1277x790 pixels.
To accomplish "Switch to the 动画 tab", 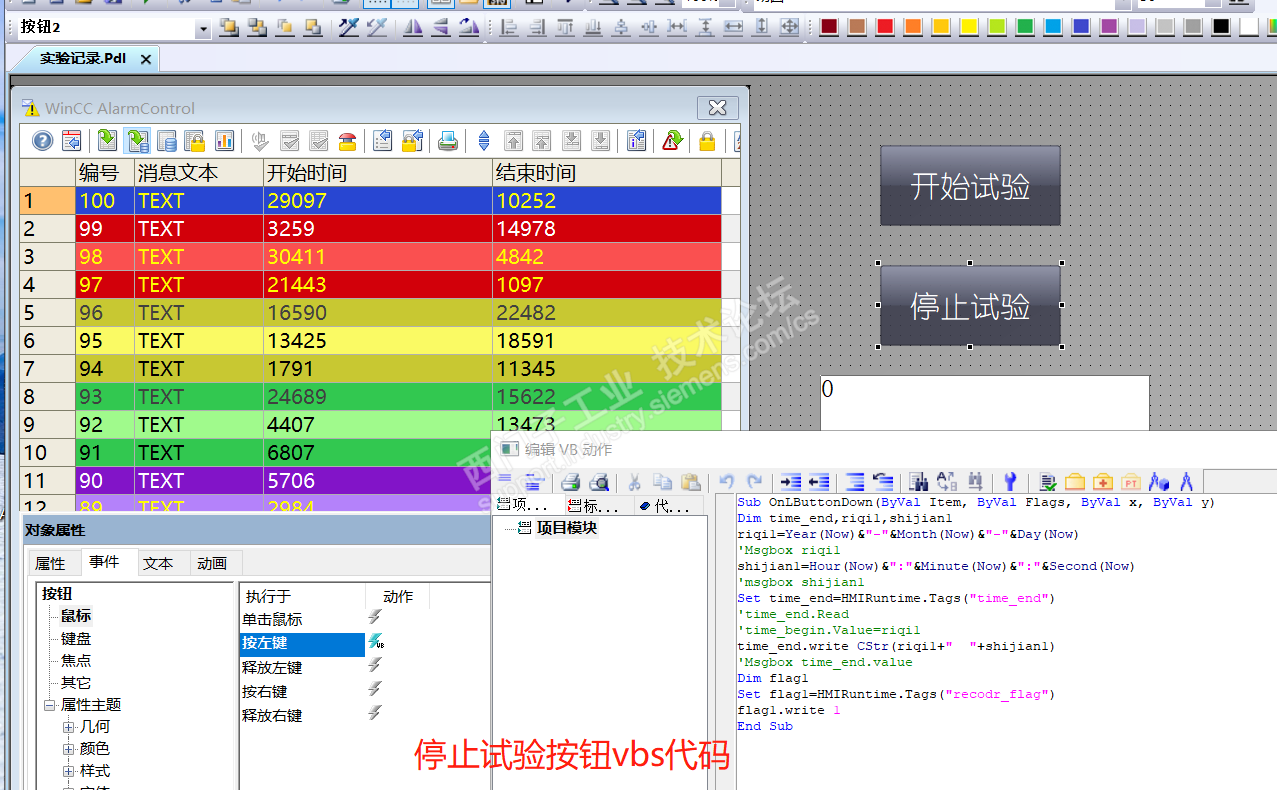I will (212, 563).
